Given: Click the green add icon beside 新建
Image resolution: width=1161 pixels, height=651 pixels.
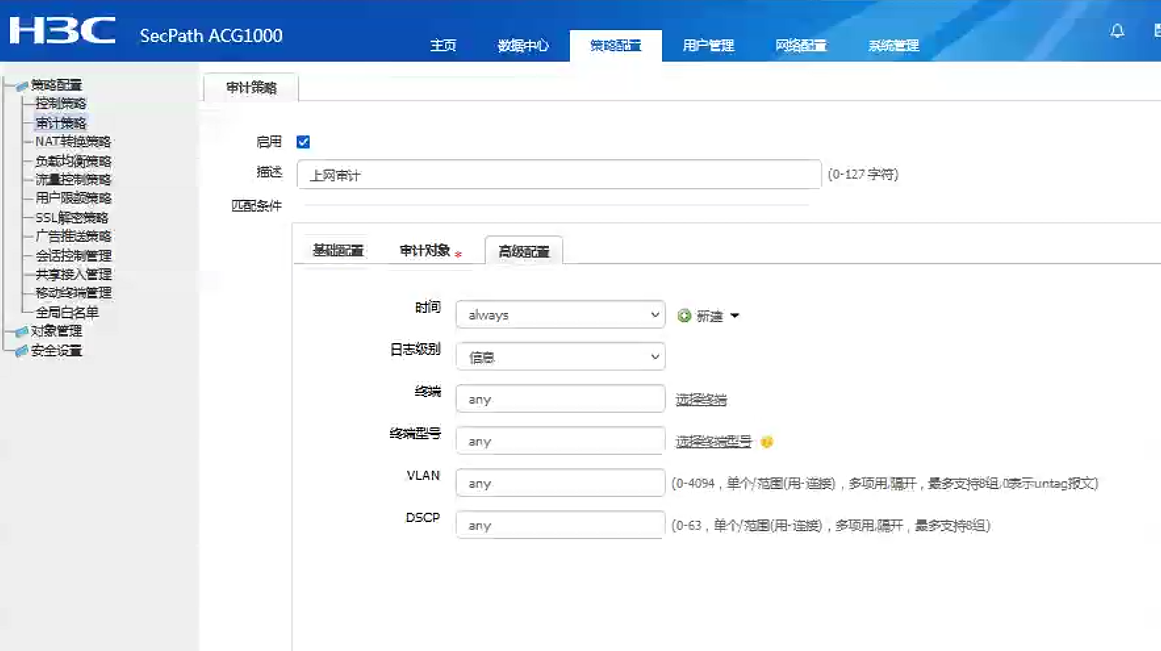Looking at the screenshot, I should (x=684, y=316).
